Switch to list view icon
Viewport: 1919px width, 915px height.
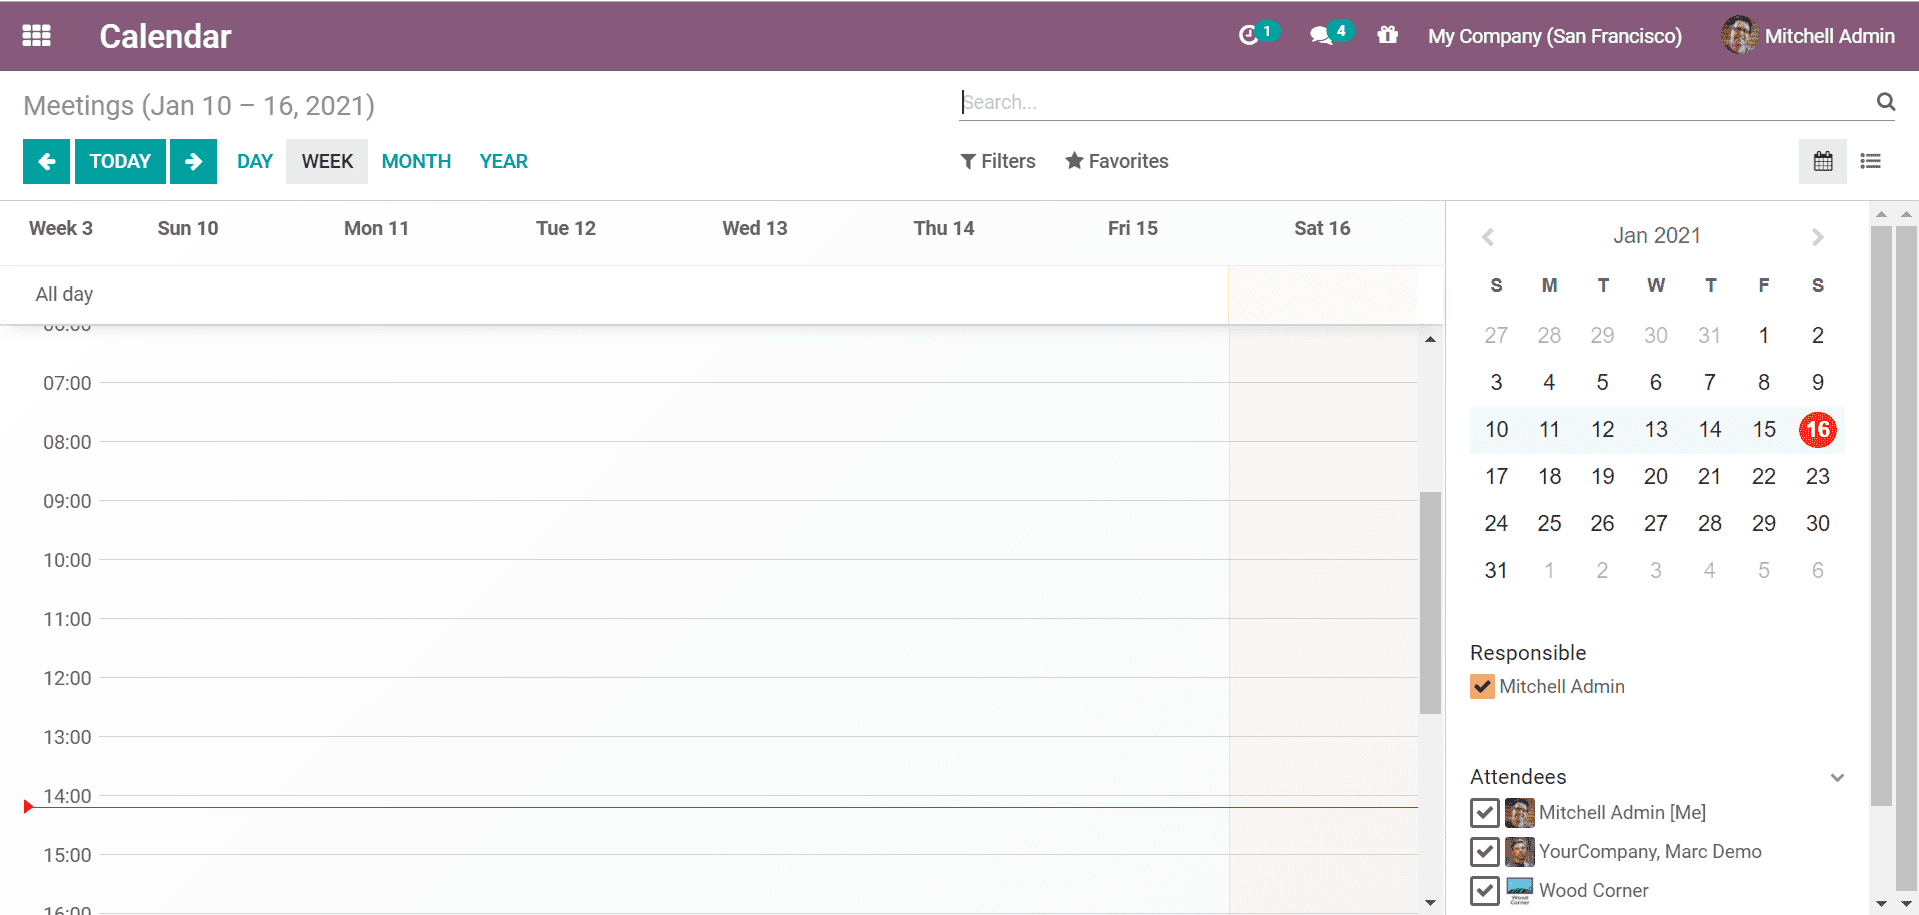[1871, 161]
